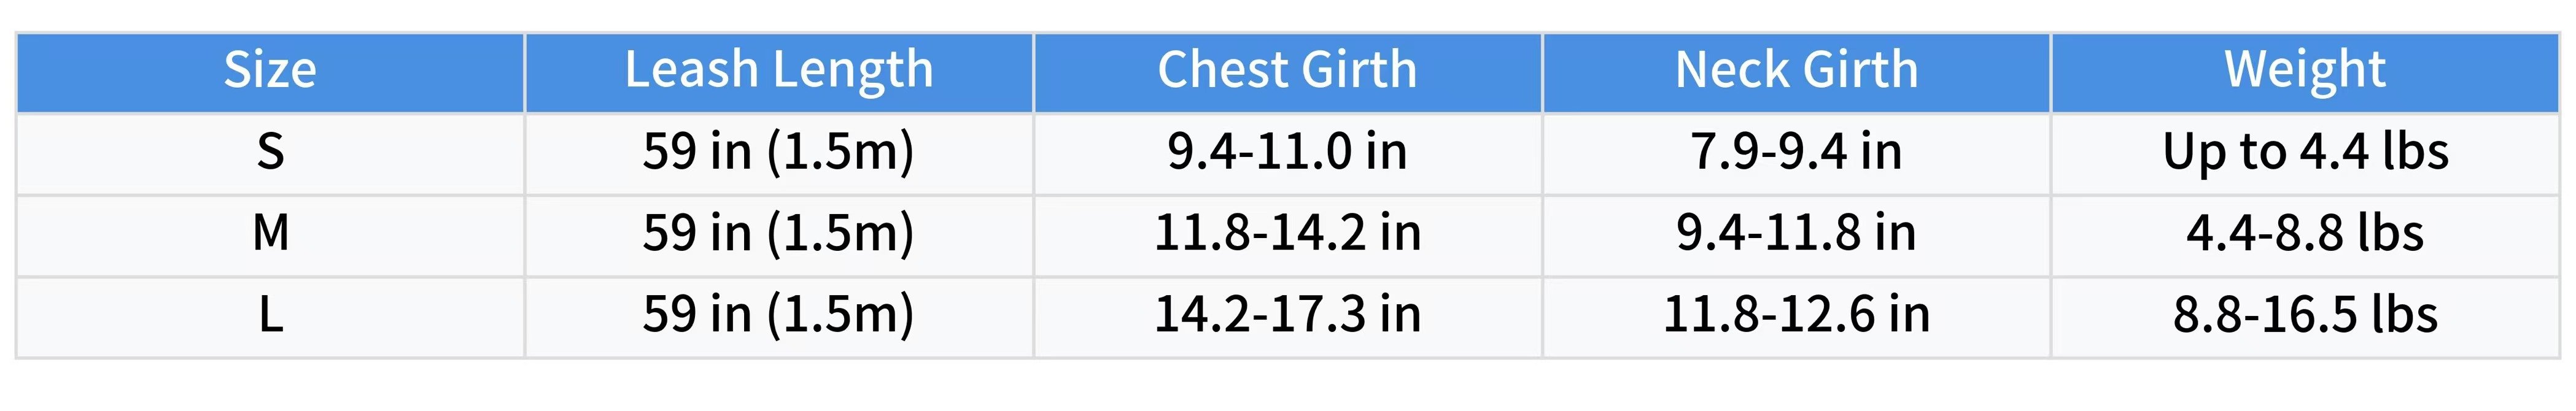Image resolution: width=2576 pixels, height=411 pixels.
Task: Click the M size cell
Action: point(270,236)
